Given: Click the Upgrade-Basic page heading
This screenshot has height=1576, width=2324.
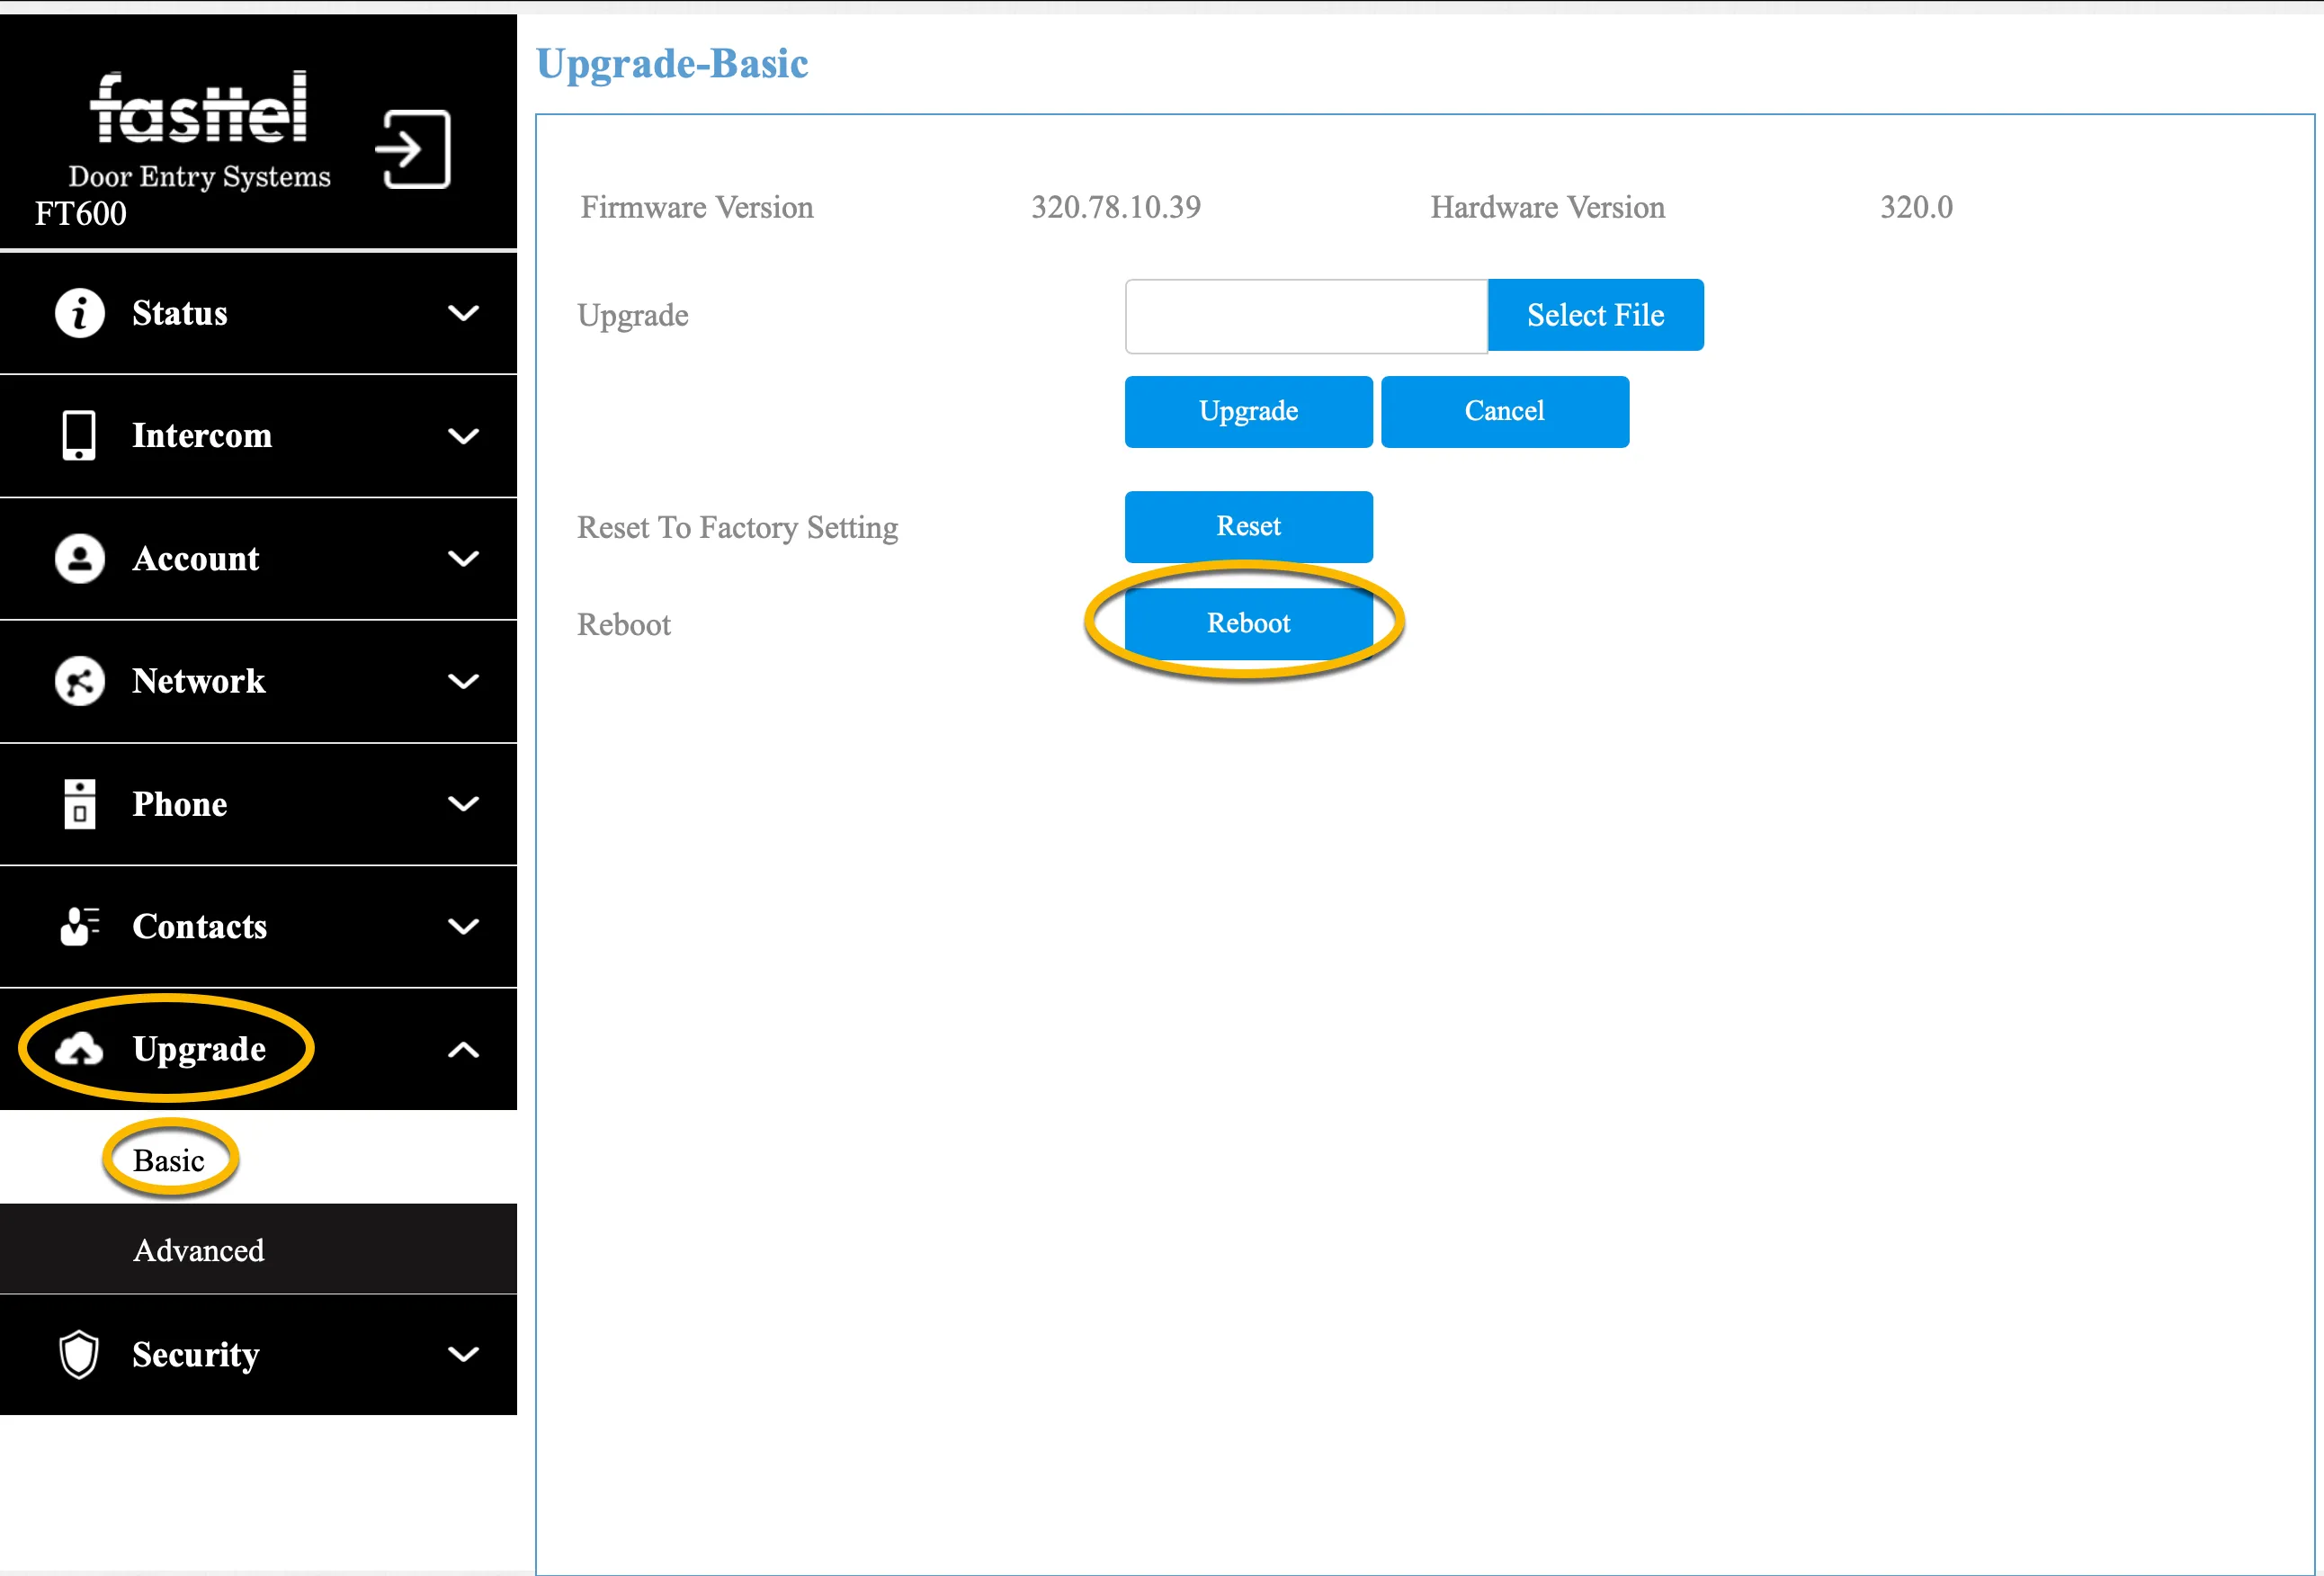Looking at the screenshot, I should pyautogui.click(x=672, y=64).
